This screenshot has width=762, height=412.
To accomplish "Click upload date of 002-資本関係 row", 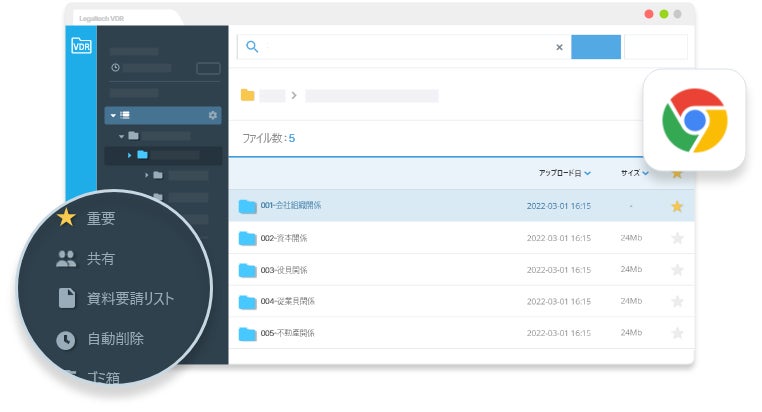I will point(559,238).
